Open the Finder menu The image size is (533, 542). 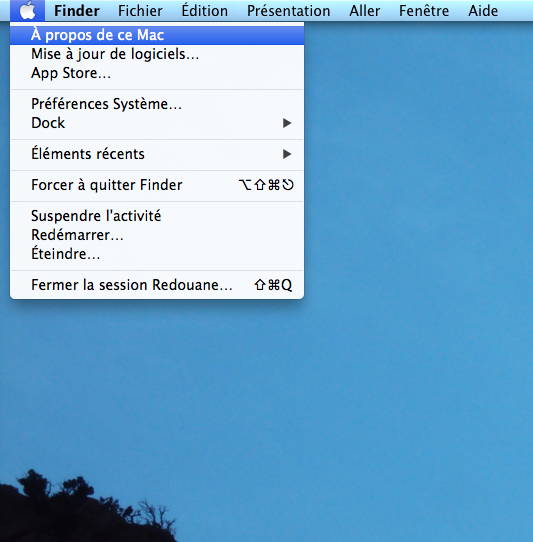click(77, 11)
